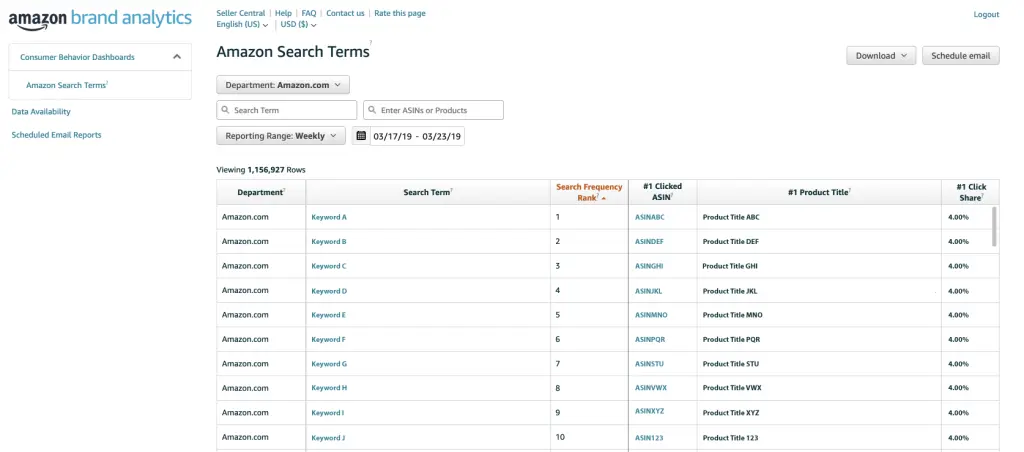Click the Logout link
This screenshot has height=452, width=1024.
click(x=986, y=14)
